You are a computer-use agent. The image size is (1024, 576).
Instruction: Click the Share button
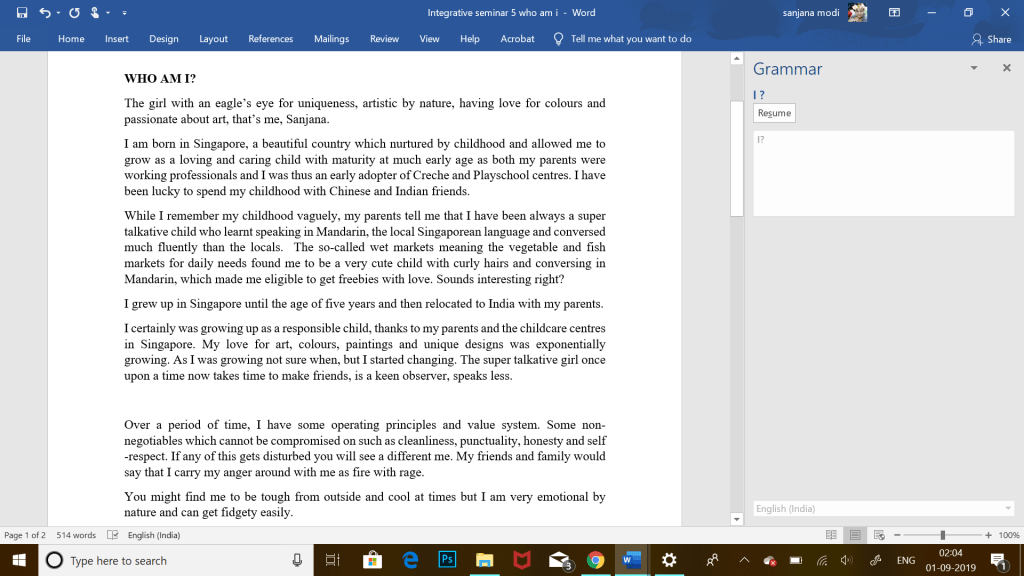tap(991, 39)
